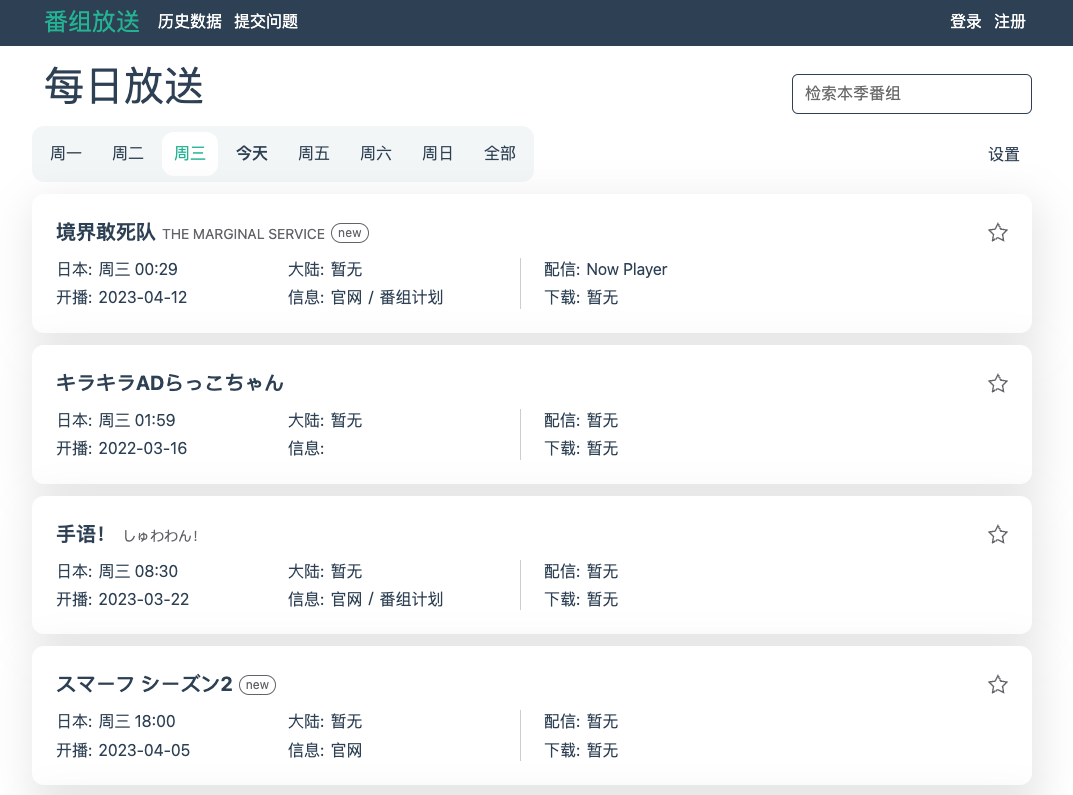Open 历史数据 in the navigation bar
The image size is (1073, 795).
point(190,22)
